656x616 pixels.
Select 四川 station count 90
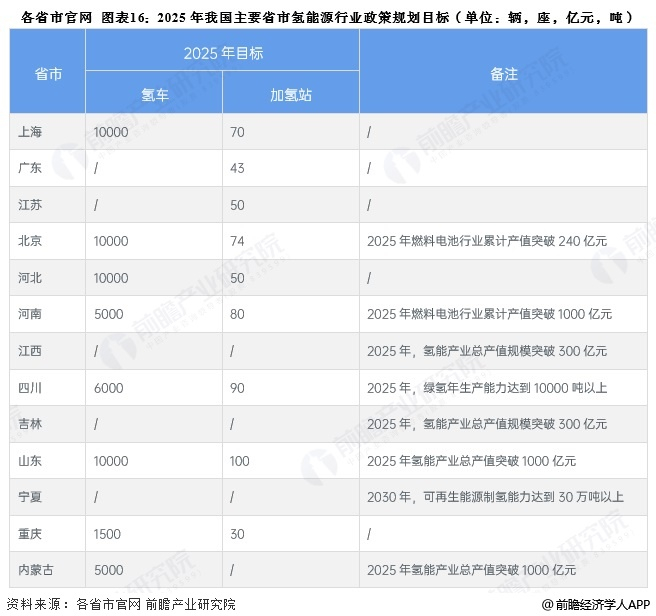(237, 388)
